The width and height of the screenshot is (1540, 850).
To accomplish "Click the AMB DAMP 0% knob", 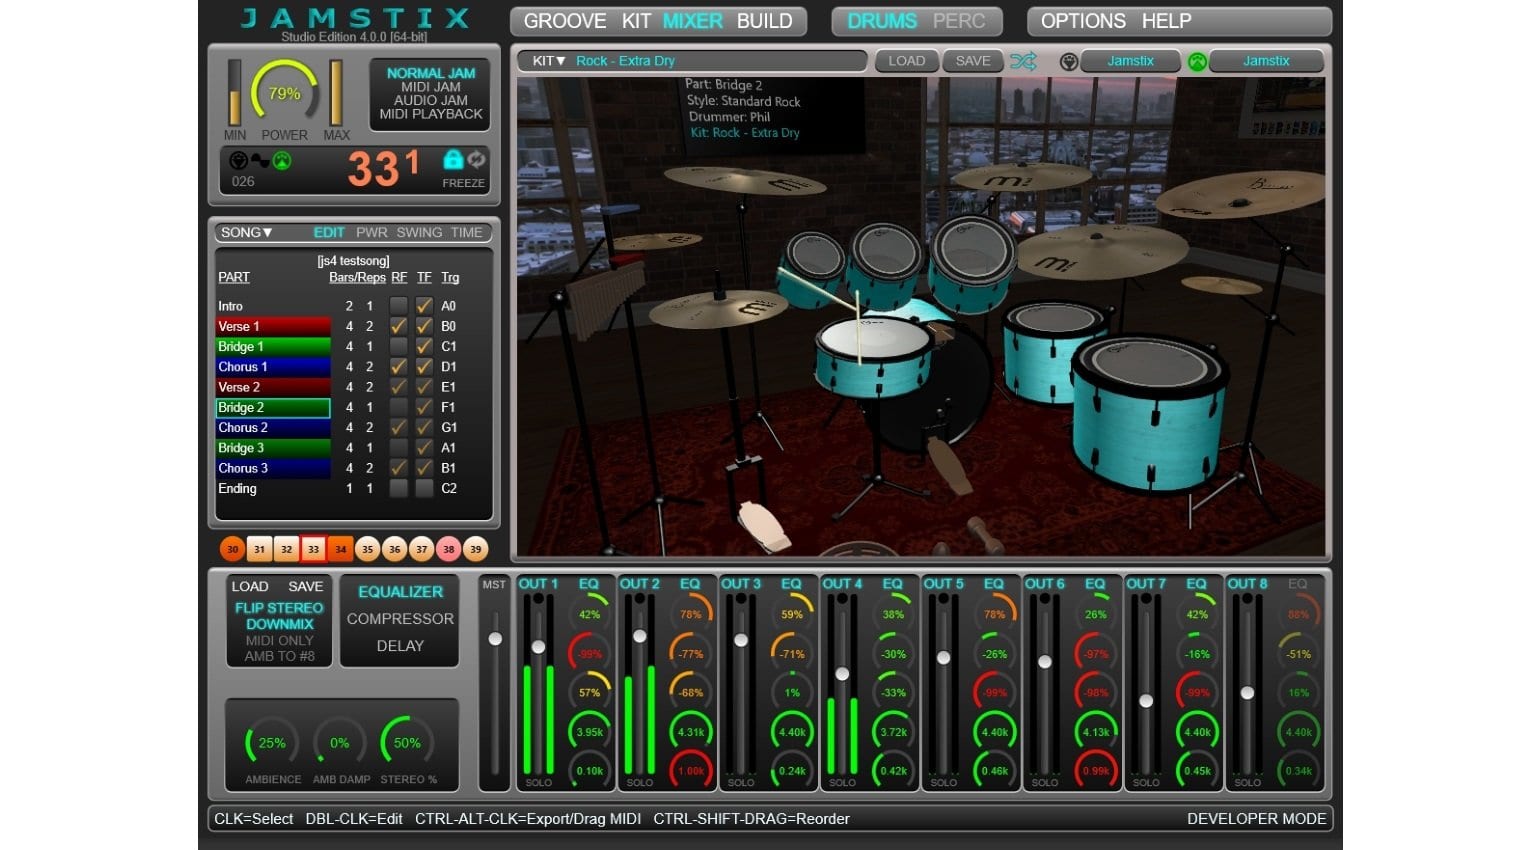I will point(340,743).
